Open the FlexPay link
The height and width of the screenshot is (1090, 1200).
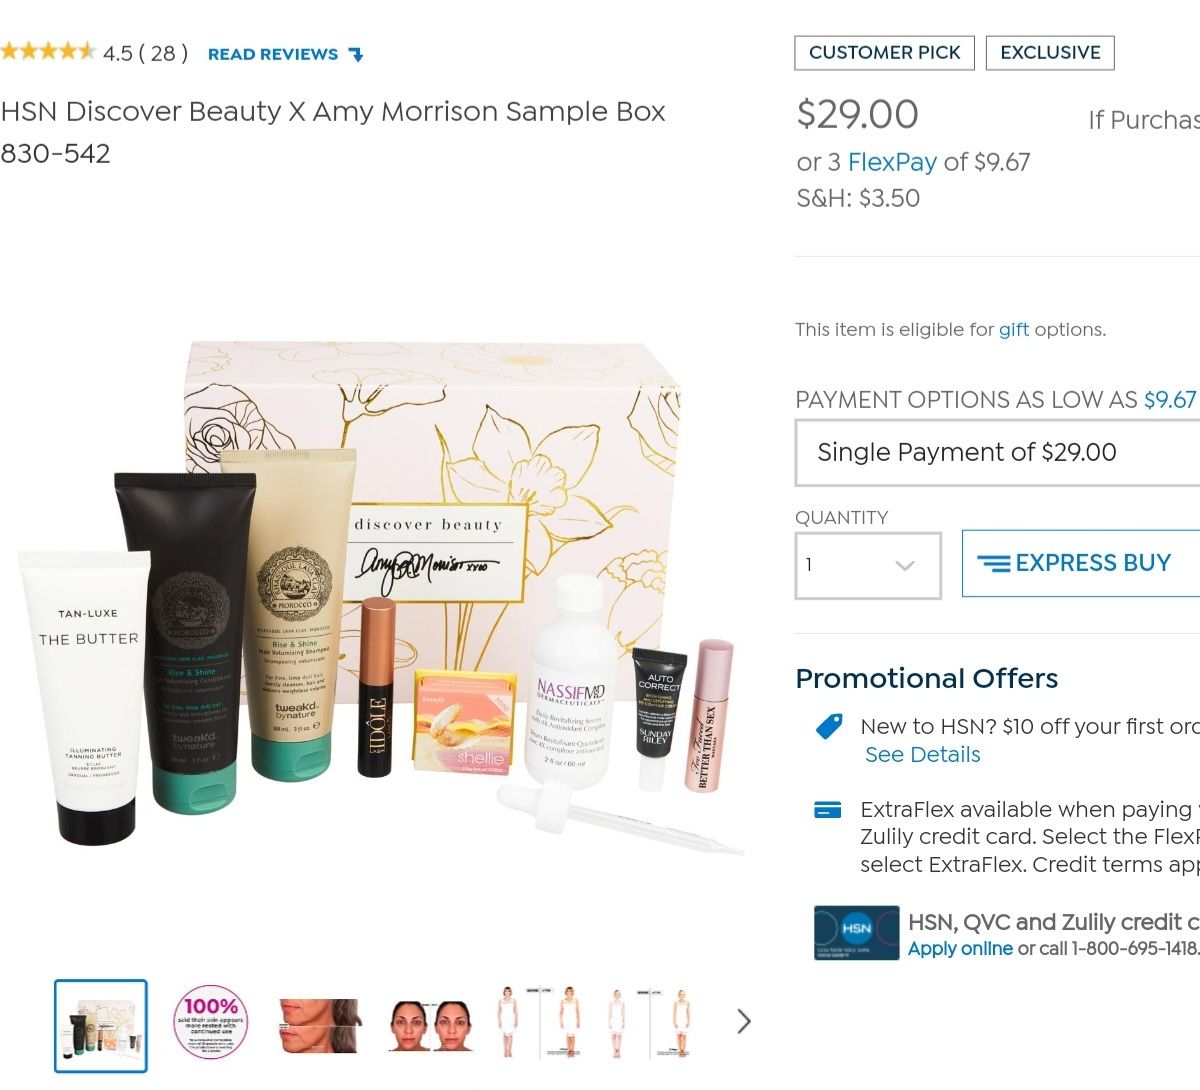click(892, 162)
